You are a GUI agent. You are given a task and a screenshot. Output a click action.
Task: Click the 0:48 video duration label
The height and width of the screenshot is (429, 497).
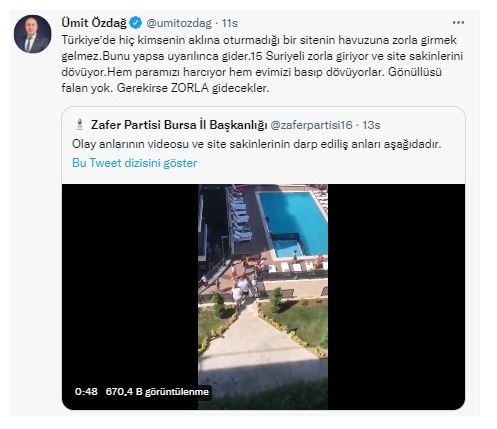[x=86, y=391]
